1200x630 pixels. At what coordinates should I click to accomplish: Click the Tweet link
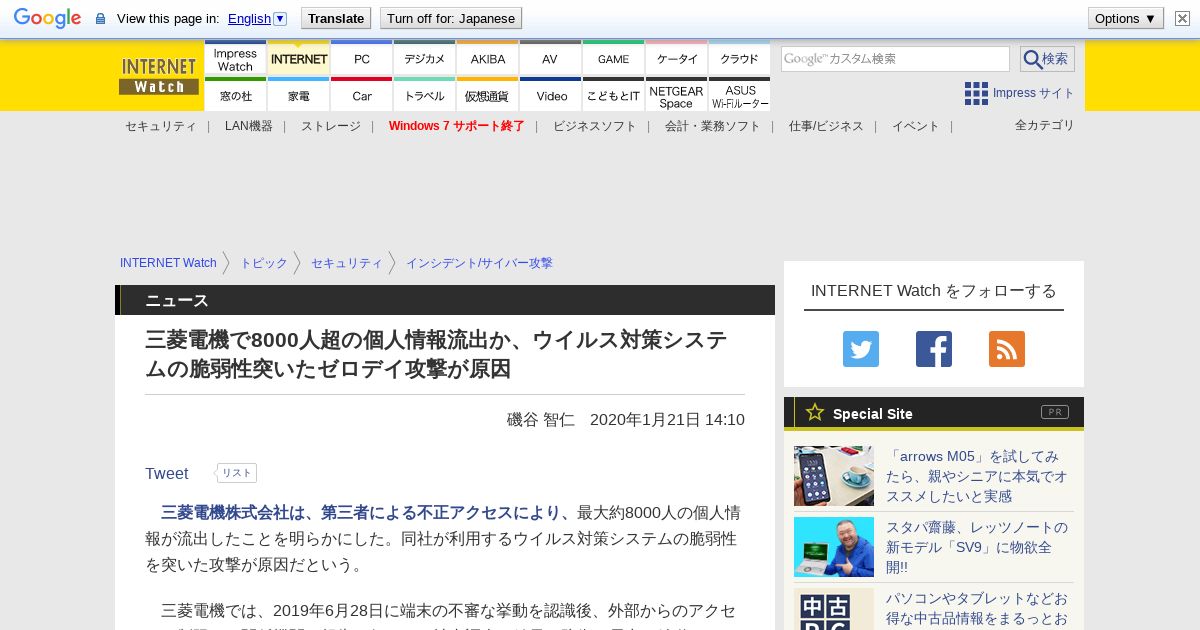coord(167,474)
